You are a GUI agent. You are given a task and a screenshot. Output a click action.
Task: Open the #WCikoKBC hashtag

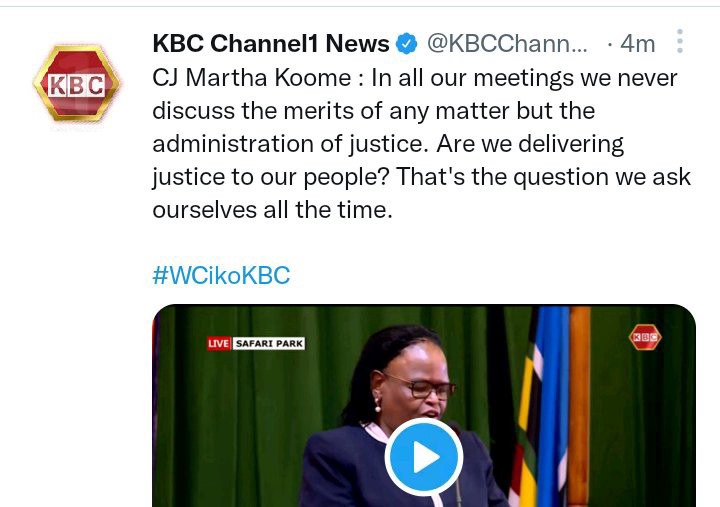tap(221, 276)
